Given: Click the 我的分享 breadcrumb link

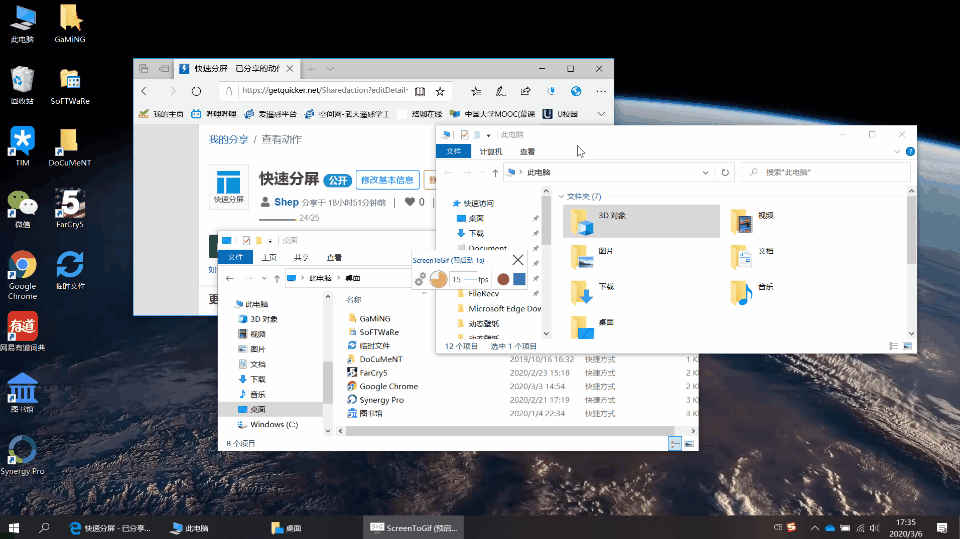Looking at the screenshot, I should coord(228,140).
